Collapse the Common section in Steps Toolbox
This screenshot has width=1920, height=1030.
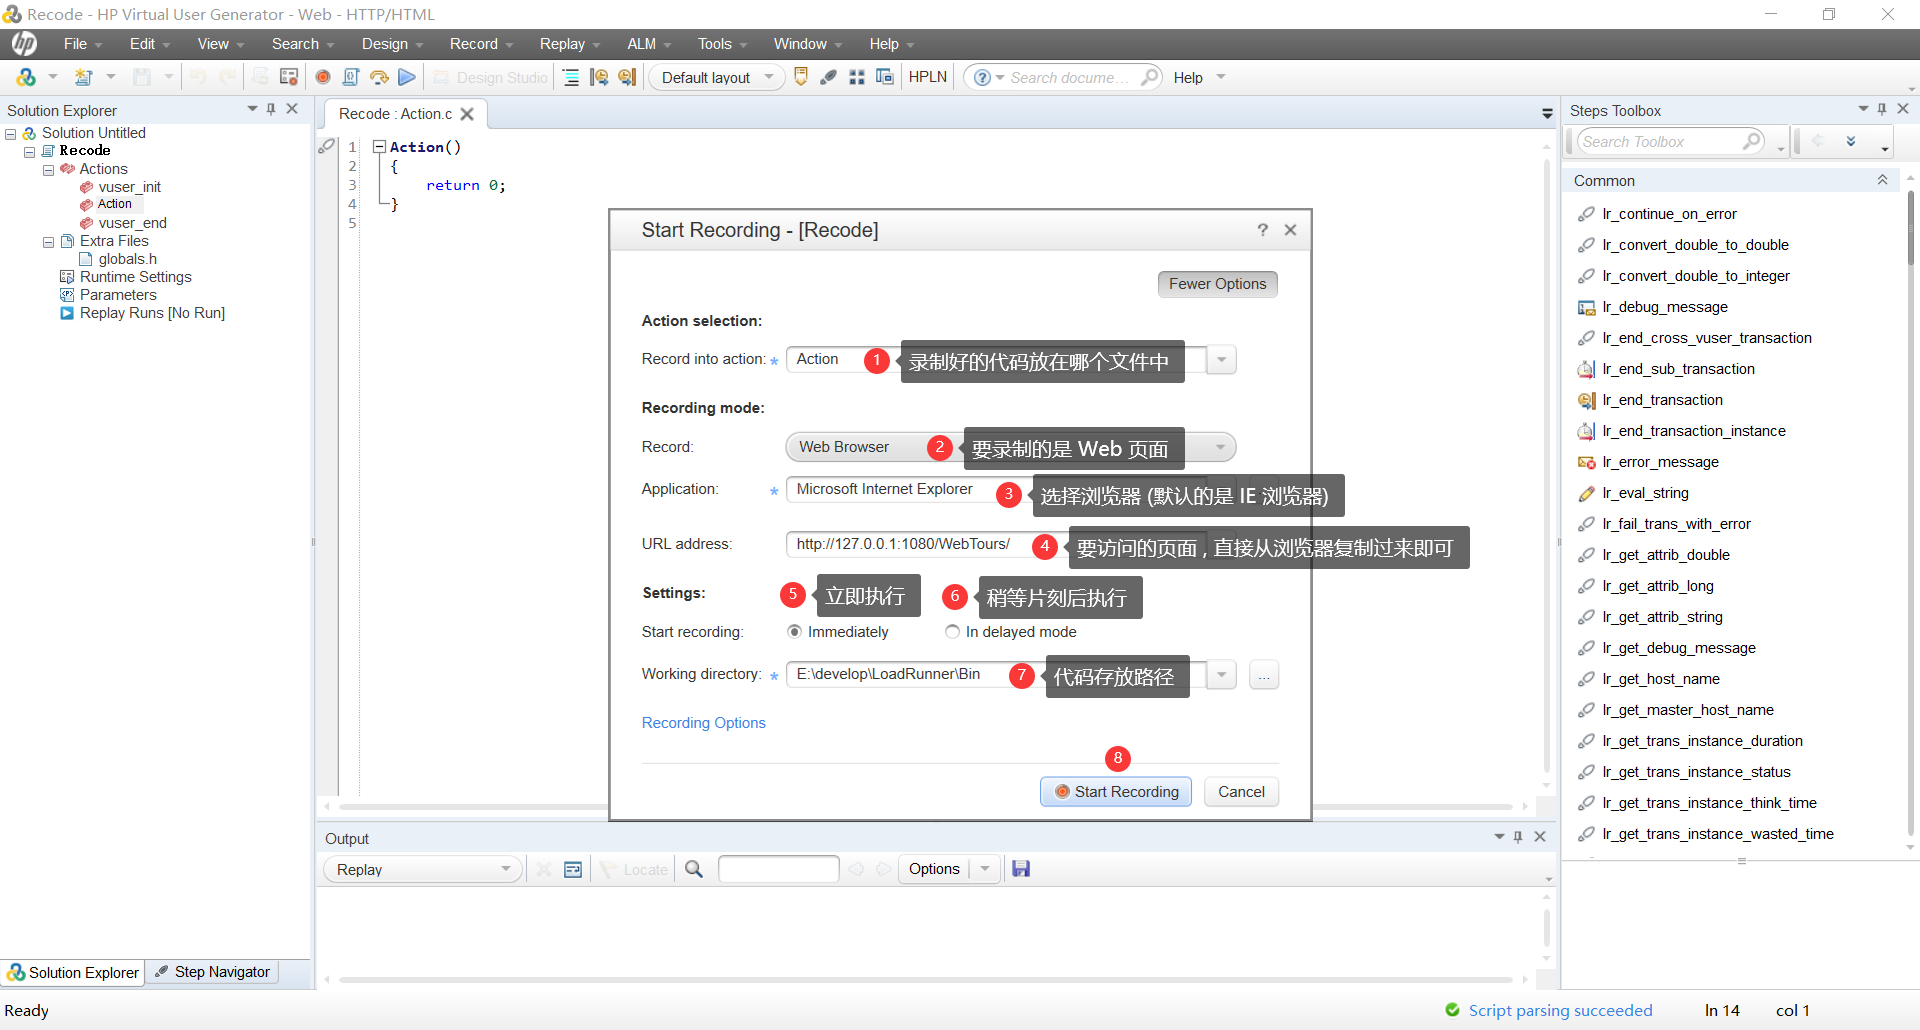[x=1882, y=180]
